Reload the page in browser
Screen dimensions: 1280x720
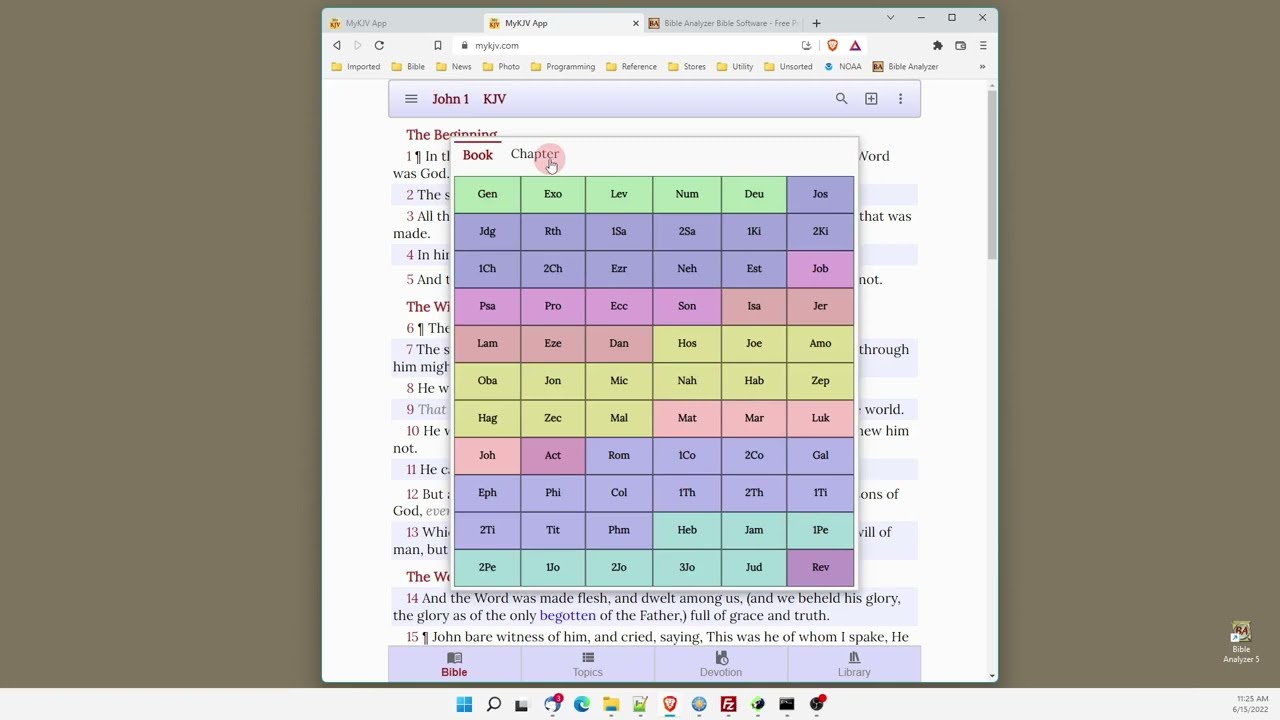coord(379,45)
